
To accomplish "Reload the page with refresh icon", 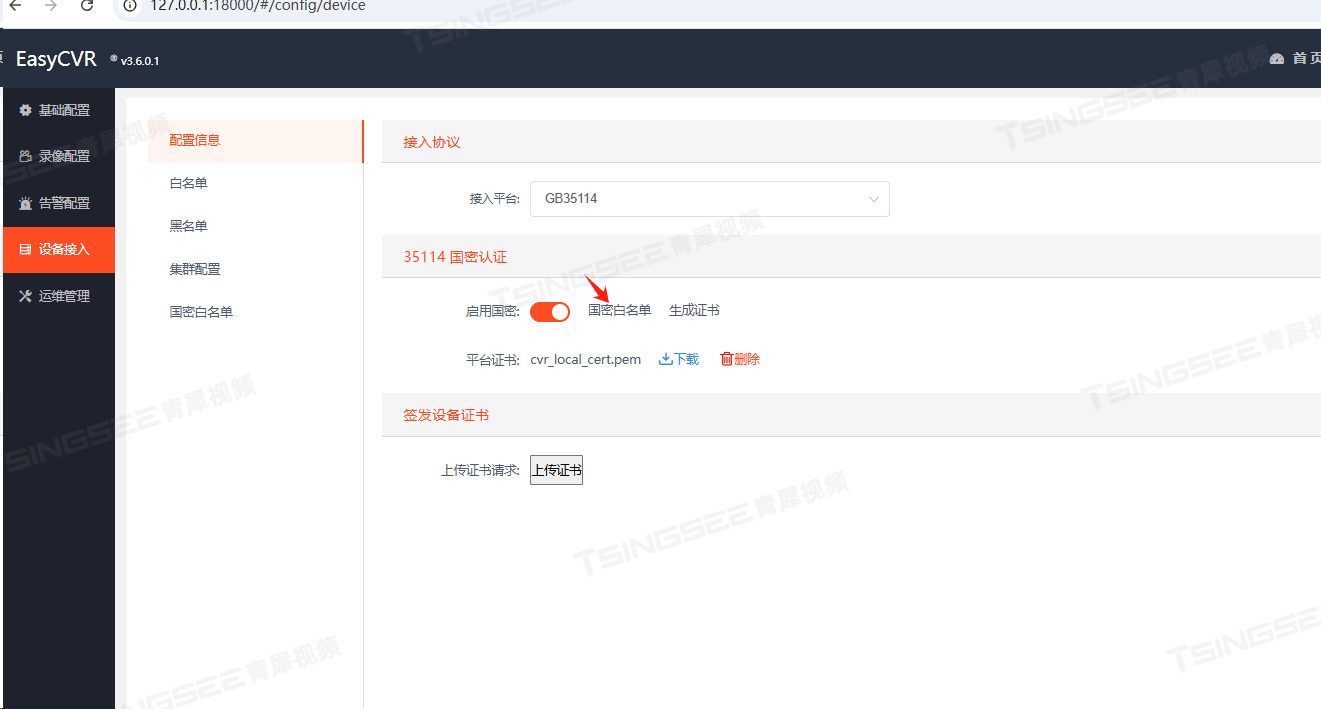I will [87, 6].
